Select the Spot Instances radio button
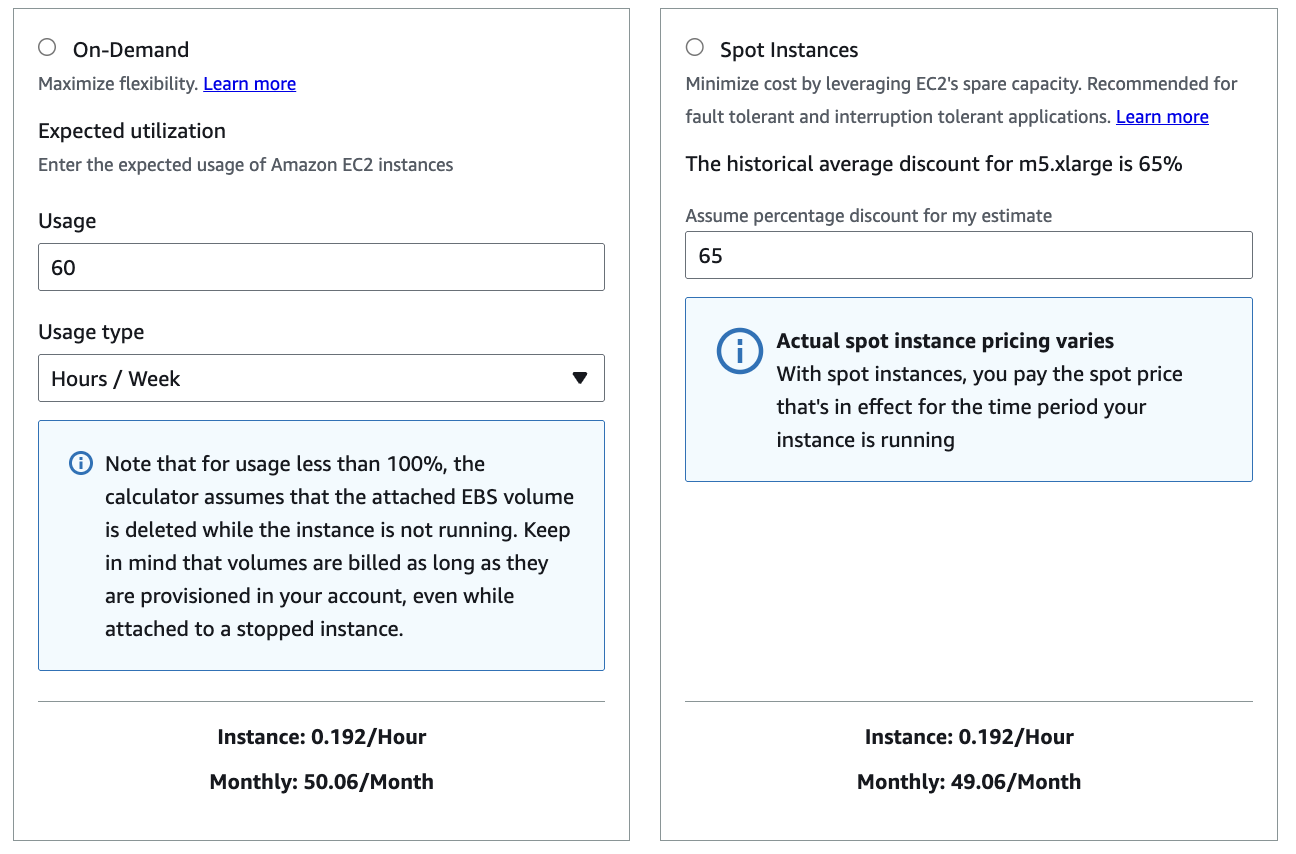This screenshot has width=1296, height=854. point(695,48)
